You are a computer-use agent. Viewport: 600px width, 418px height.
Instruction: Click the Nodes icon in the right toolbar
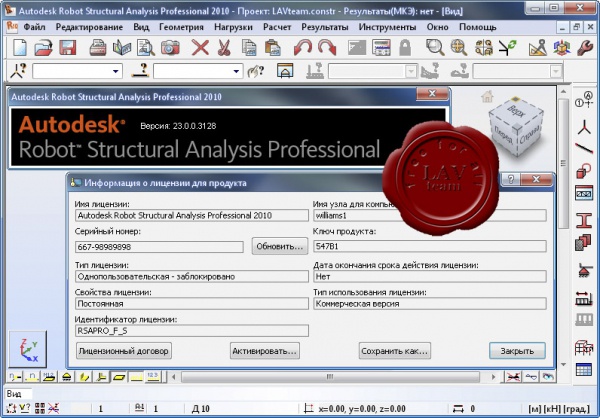[x=584, y=127]
